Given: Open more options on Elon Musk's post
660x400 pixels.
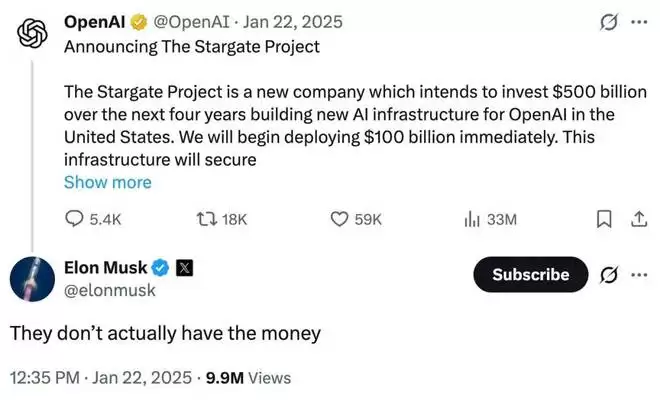Looking at the screenshot, I should point(638,275).
